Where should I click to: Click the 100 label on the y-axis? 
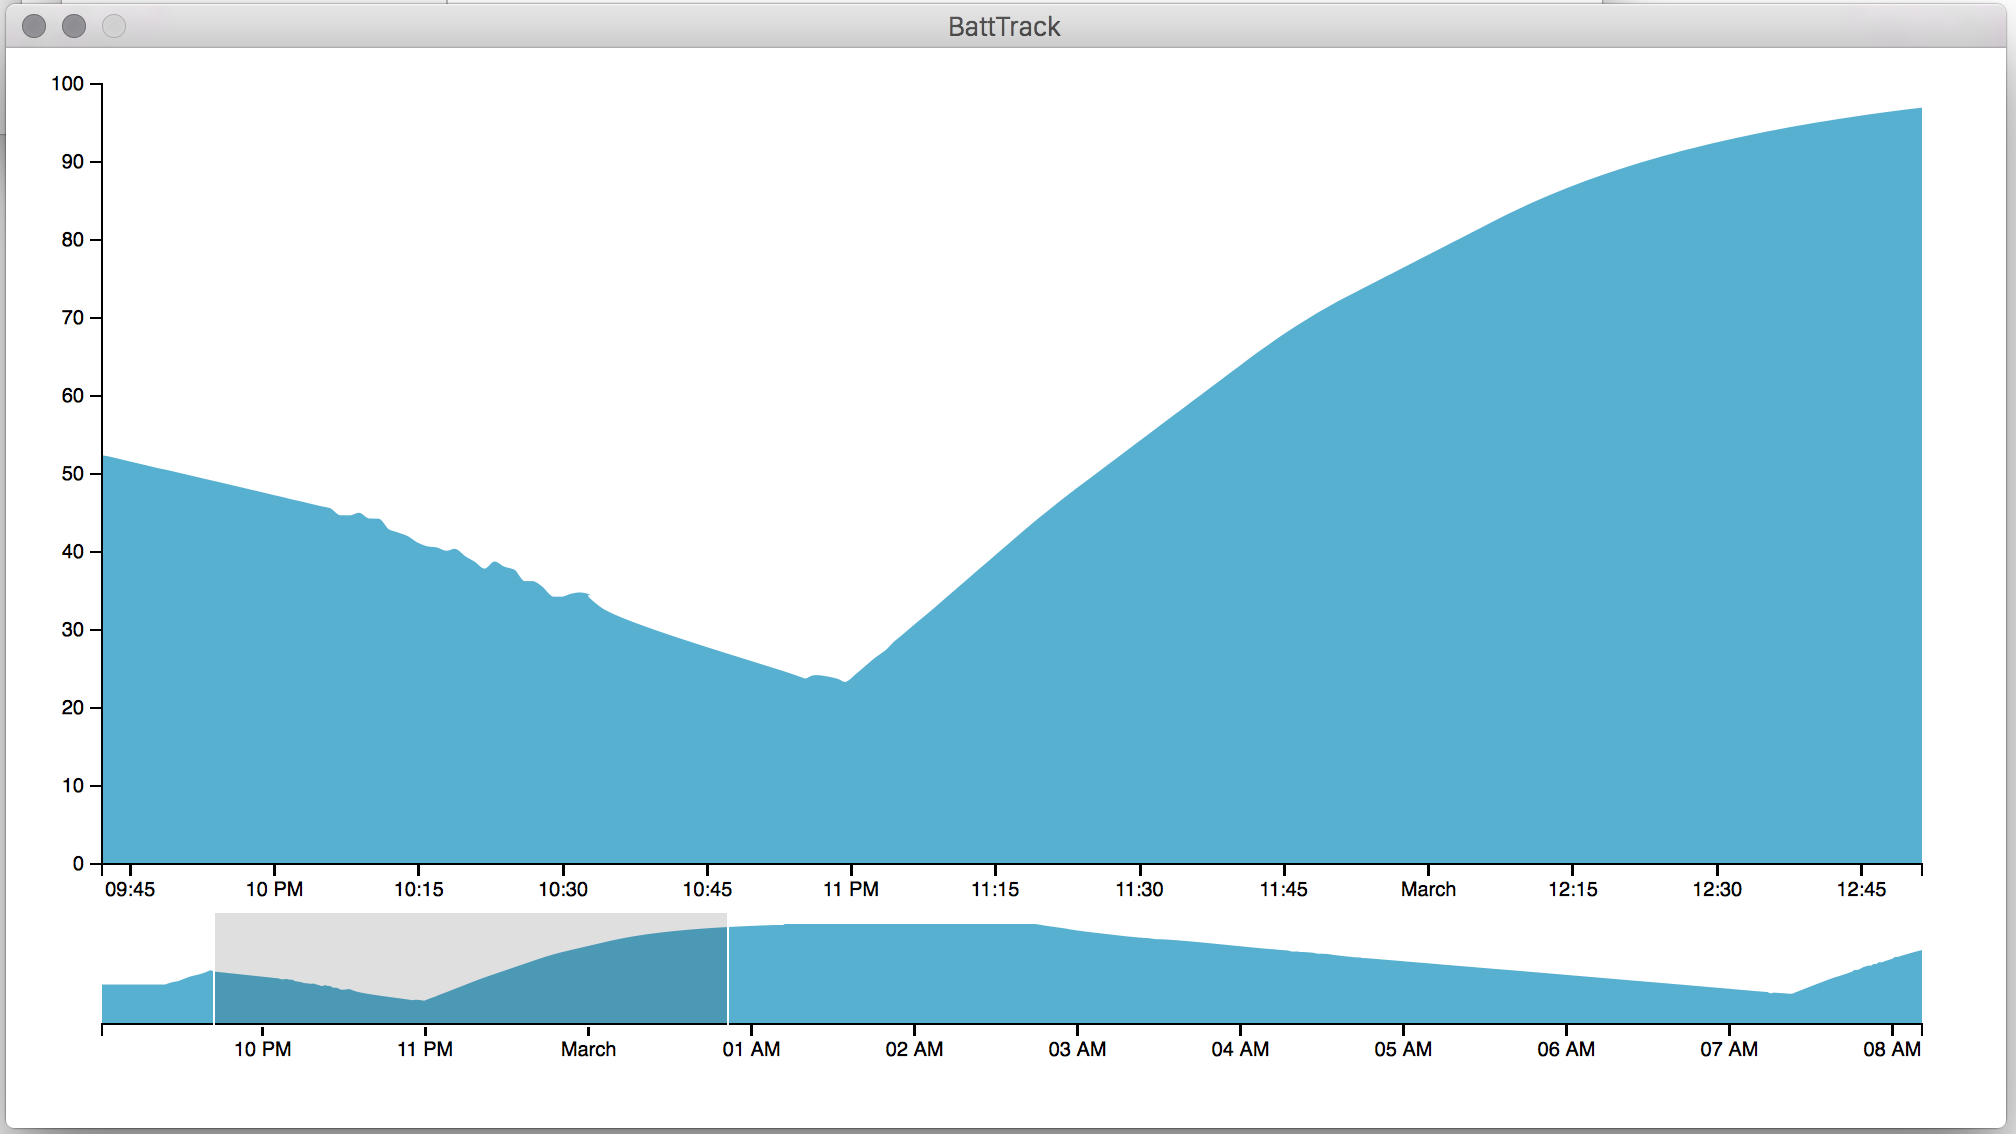coord(68,84)
